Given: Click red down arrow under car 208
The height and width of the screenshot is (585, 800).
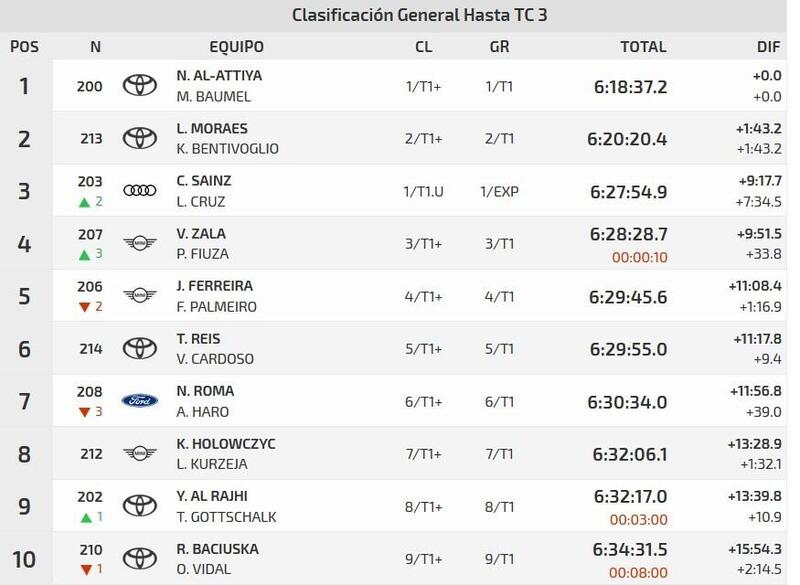Looking at the screenshot, I should (x=83, y=411).
